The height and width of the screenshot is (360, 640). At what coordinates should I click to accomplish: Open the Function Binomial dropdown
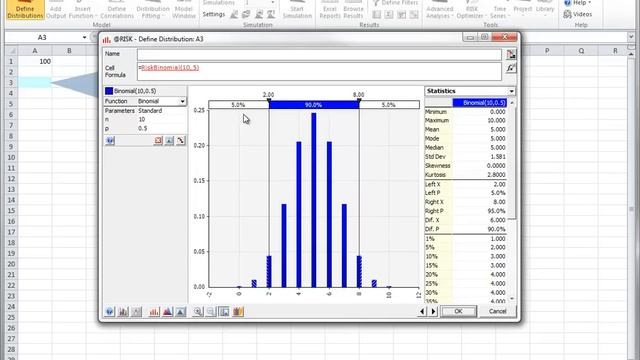click(182, 101)
